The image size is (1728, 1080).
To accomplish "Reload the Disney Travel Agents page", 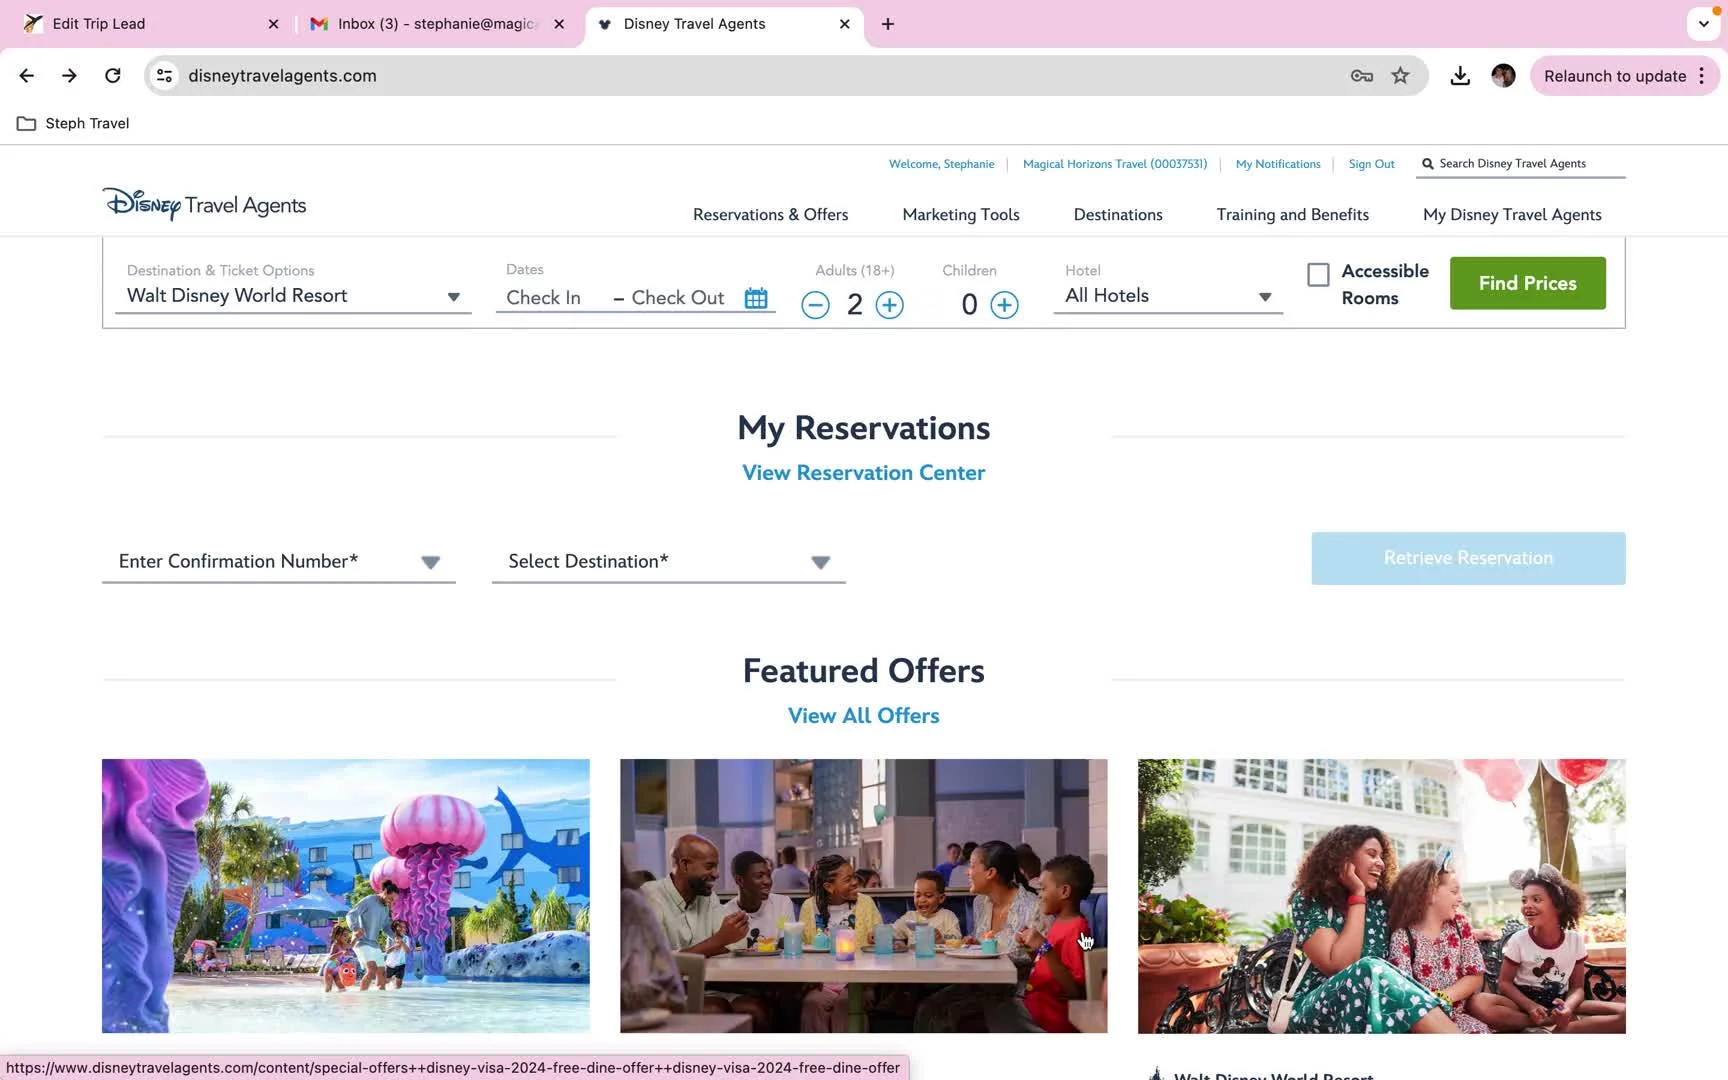I will coord(113,76).
